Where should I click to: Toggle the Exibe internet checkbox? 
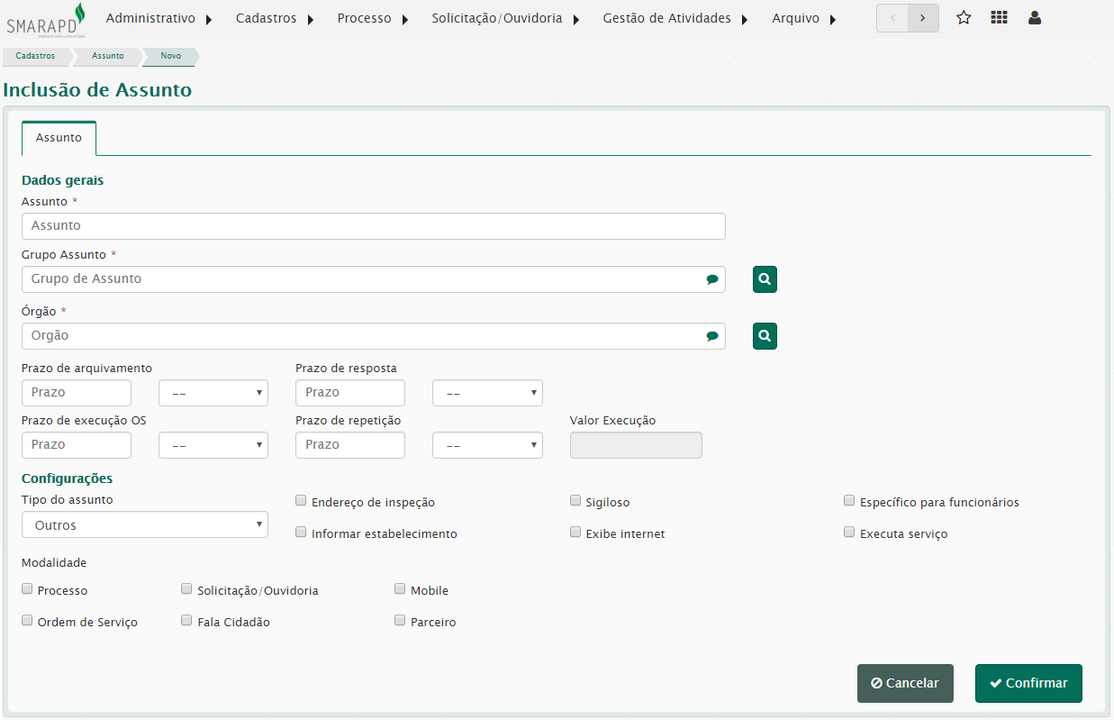[576, 533]
